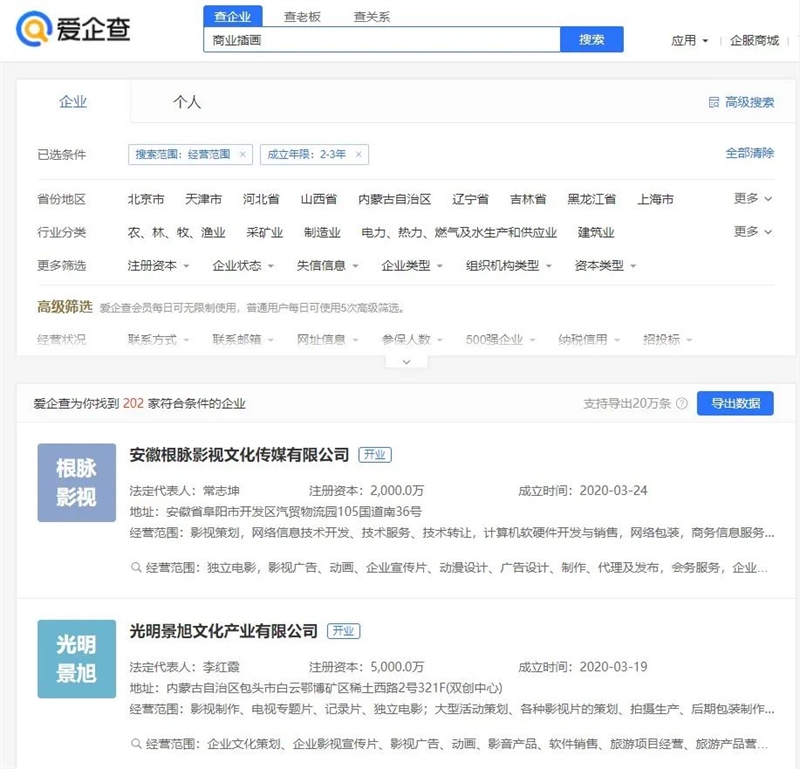Open the 应用 dropdown menu
The image size is (800, 769).
coord(689,40)
